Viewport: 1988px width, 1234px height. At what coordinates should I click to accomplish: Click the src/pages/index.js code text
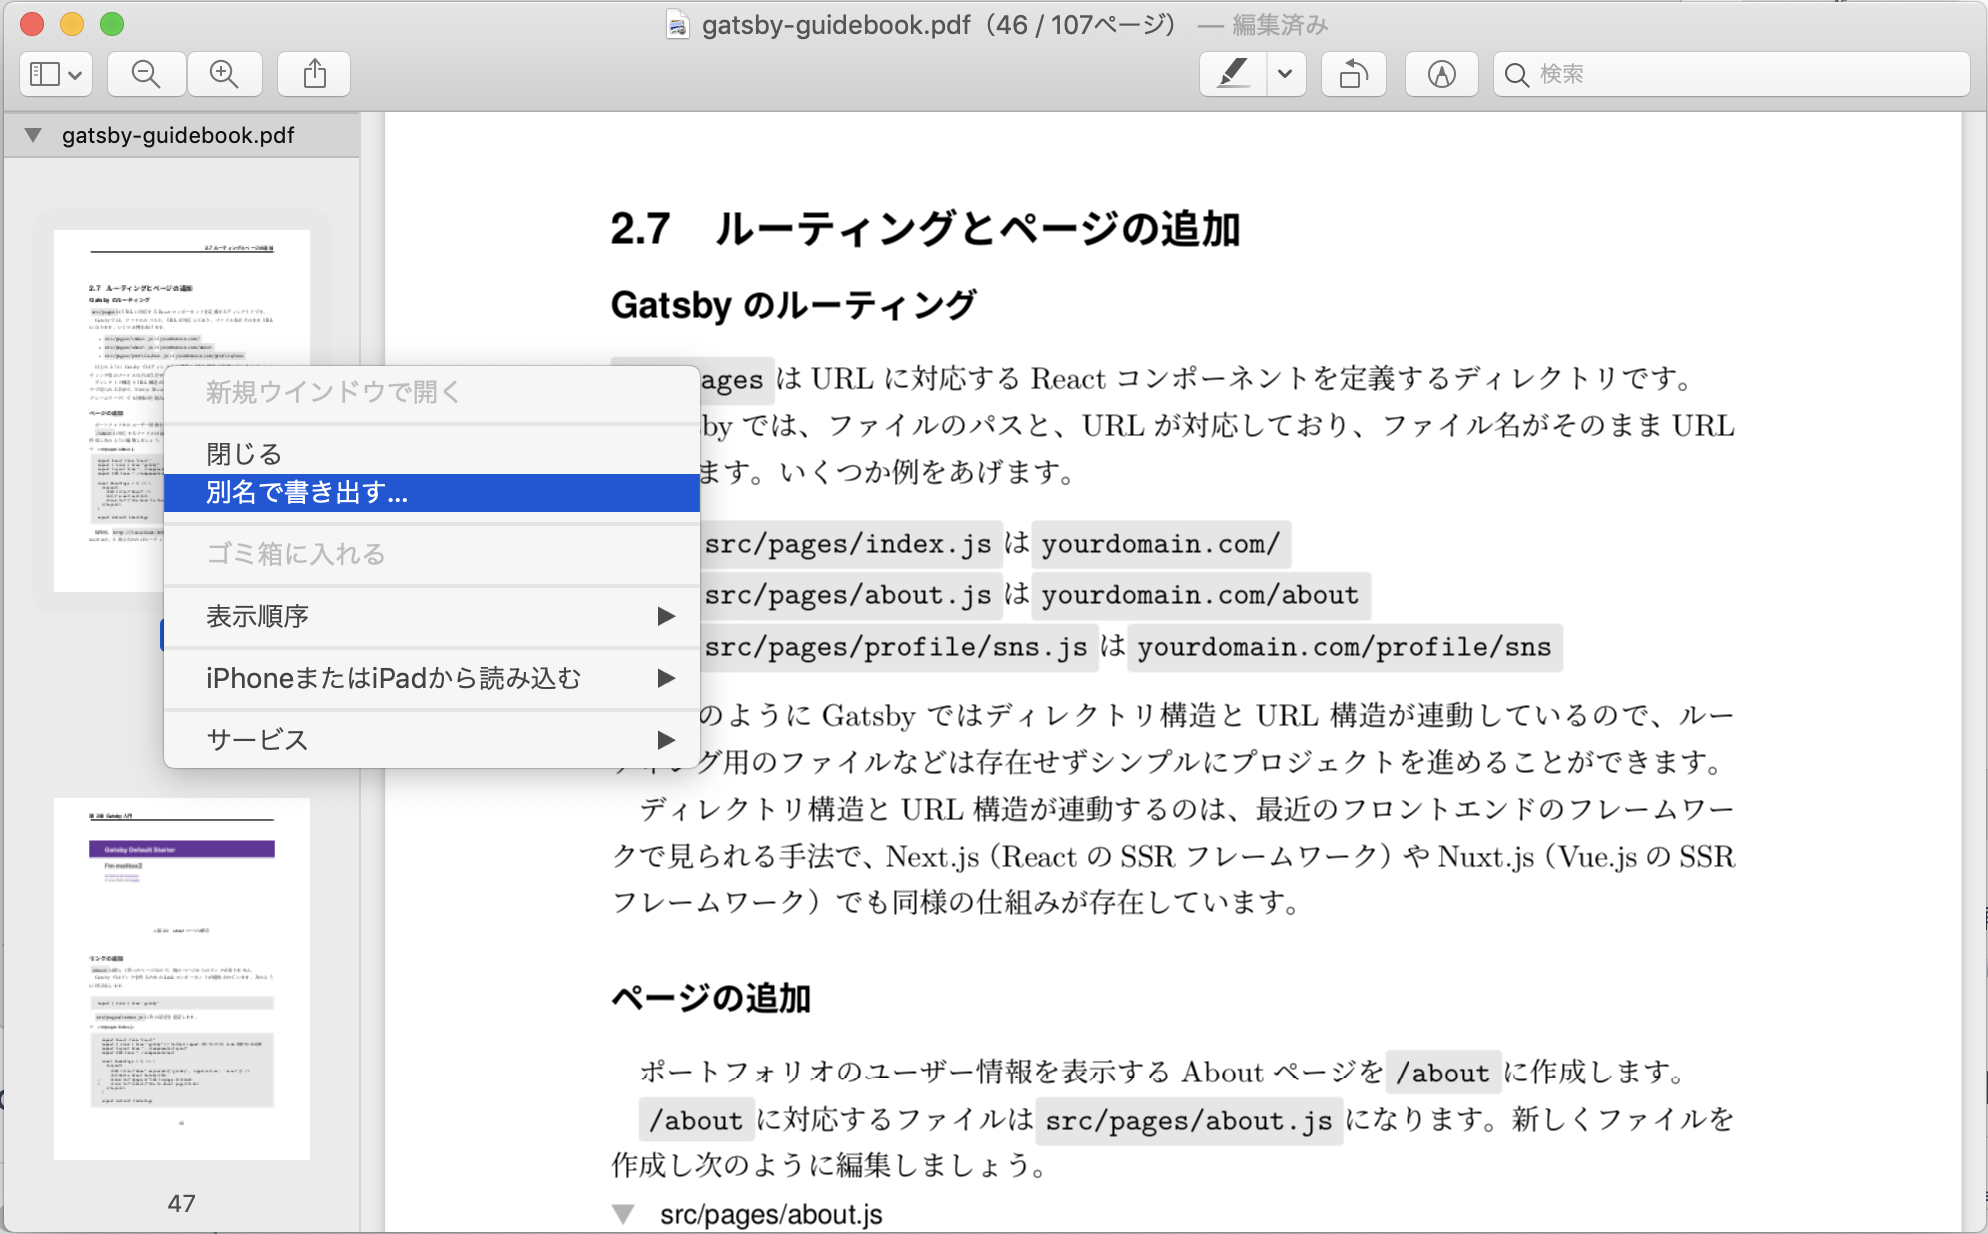[x=848, y=544]
